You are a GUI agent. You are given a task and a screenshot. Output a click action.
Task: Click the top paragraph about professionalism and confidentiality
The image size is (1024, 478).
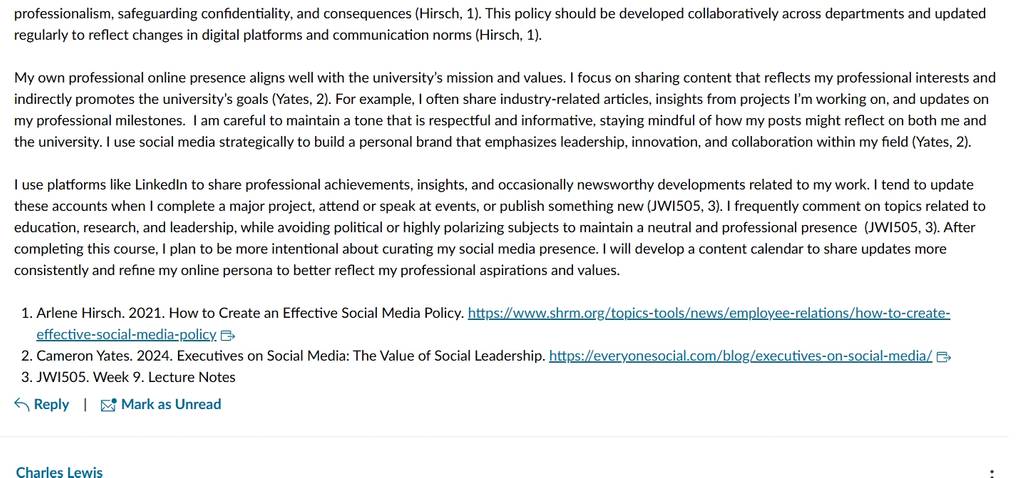point(500,24)
